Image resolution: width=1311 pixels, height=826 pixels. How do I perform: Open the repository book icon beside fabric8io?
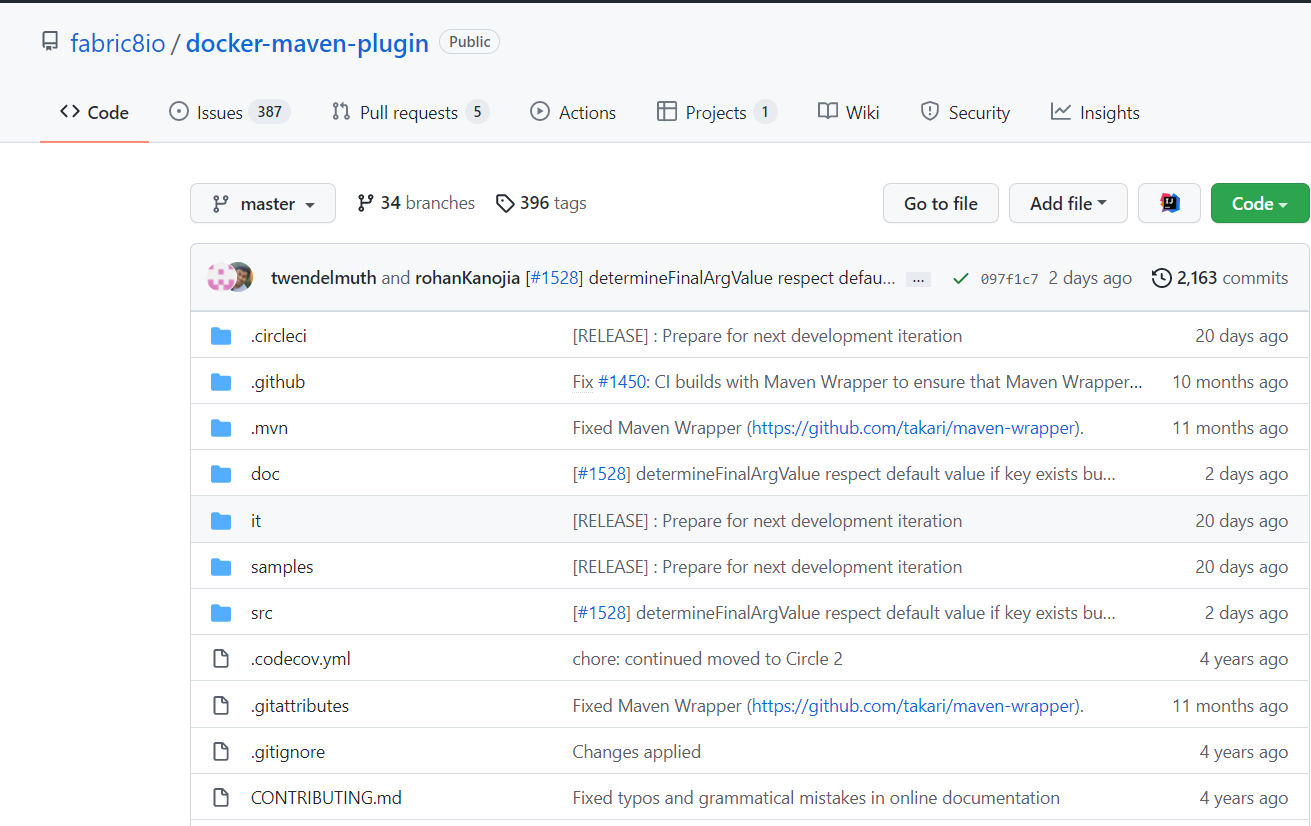(x=50, y=40)
